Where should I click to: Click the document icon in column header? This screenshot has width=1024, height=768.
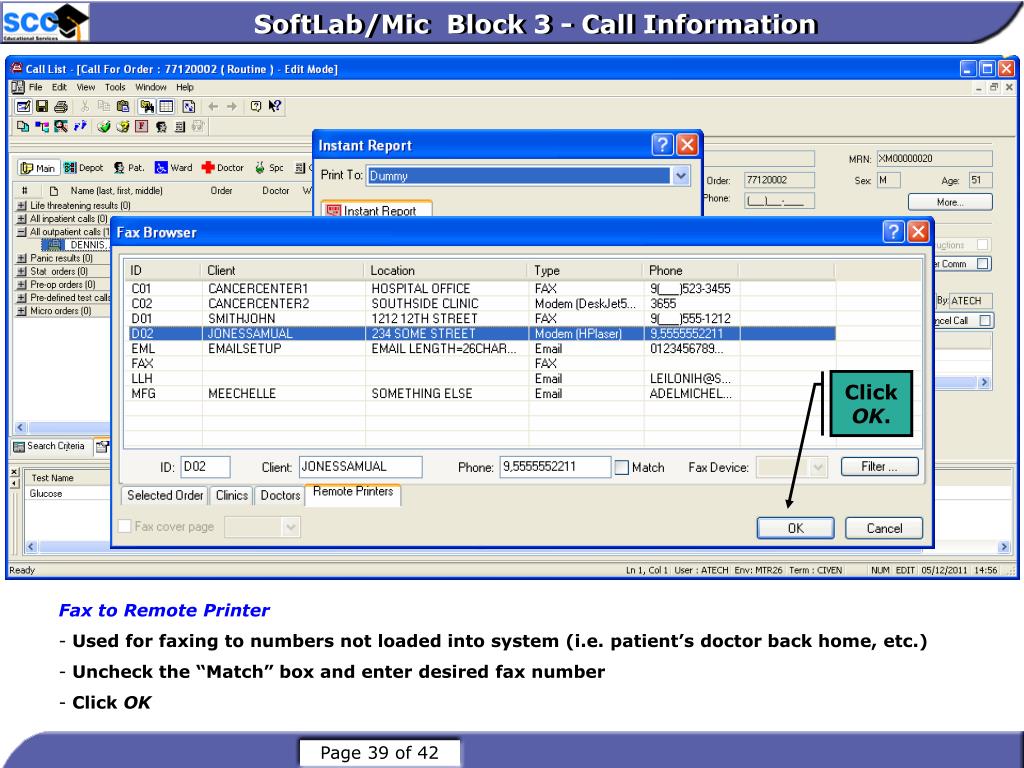coord(54,191)
